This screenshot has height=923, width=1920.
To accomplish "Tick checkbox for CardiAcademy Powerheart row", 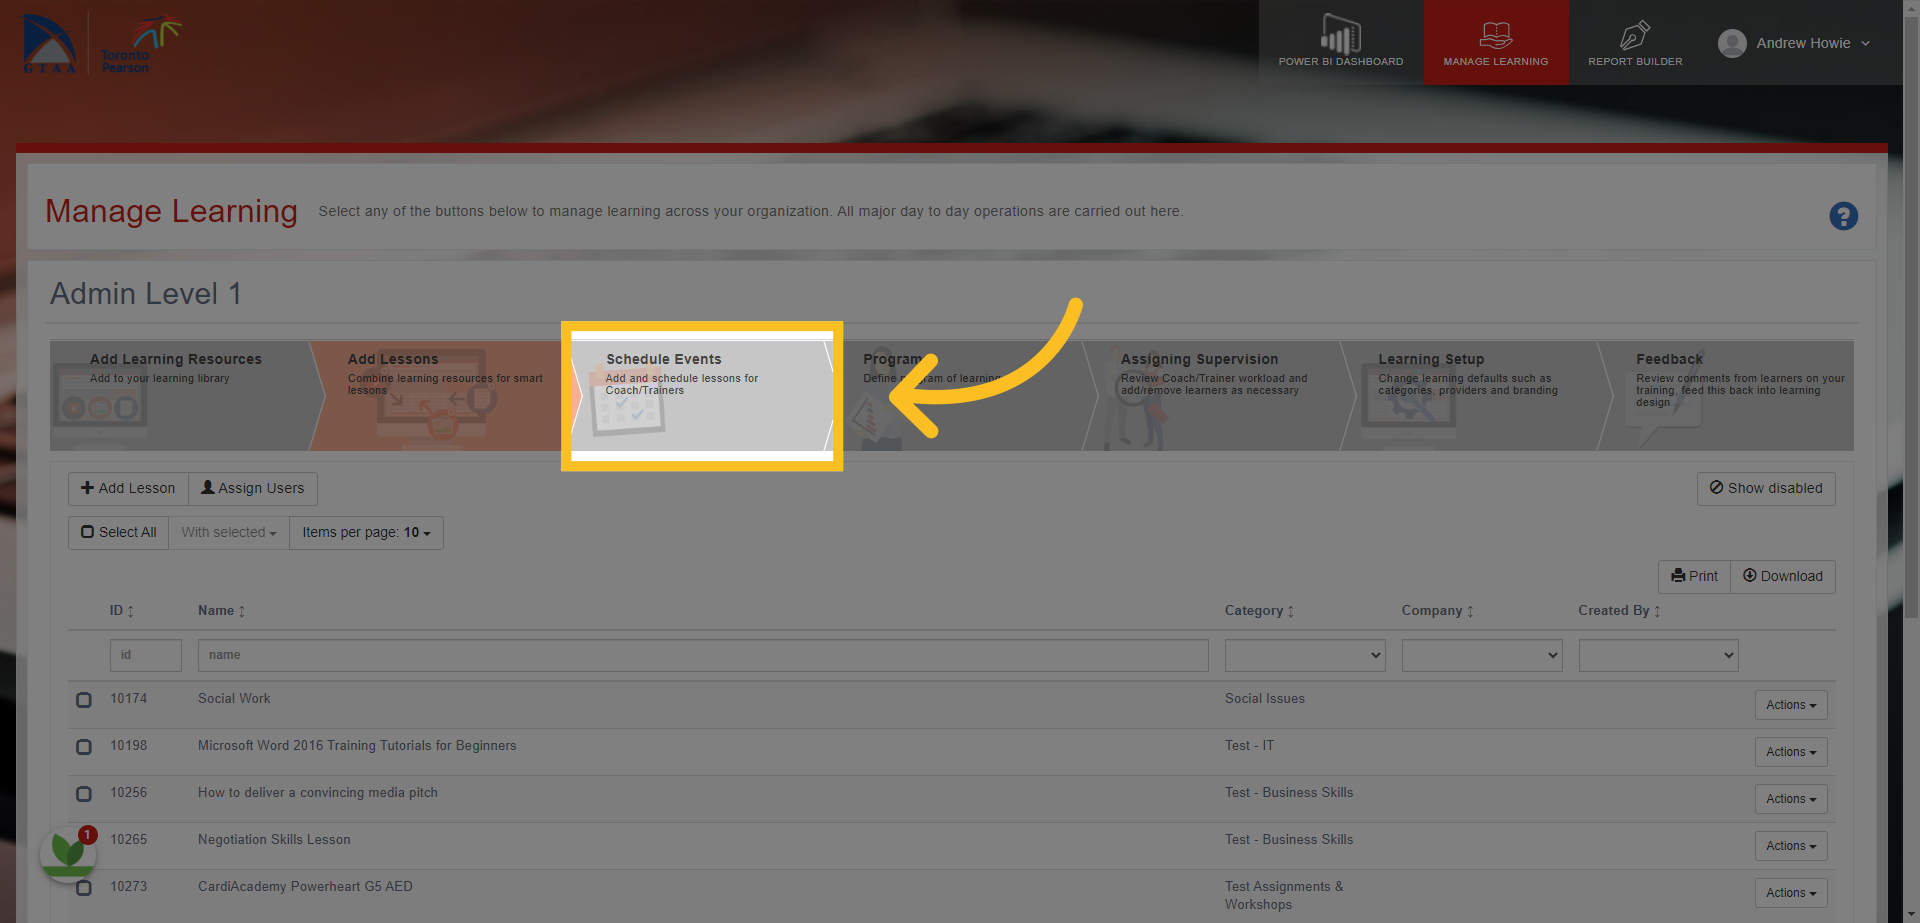I will click(84, 888).
